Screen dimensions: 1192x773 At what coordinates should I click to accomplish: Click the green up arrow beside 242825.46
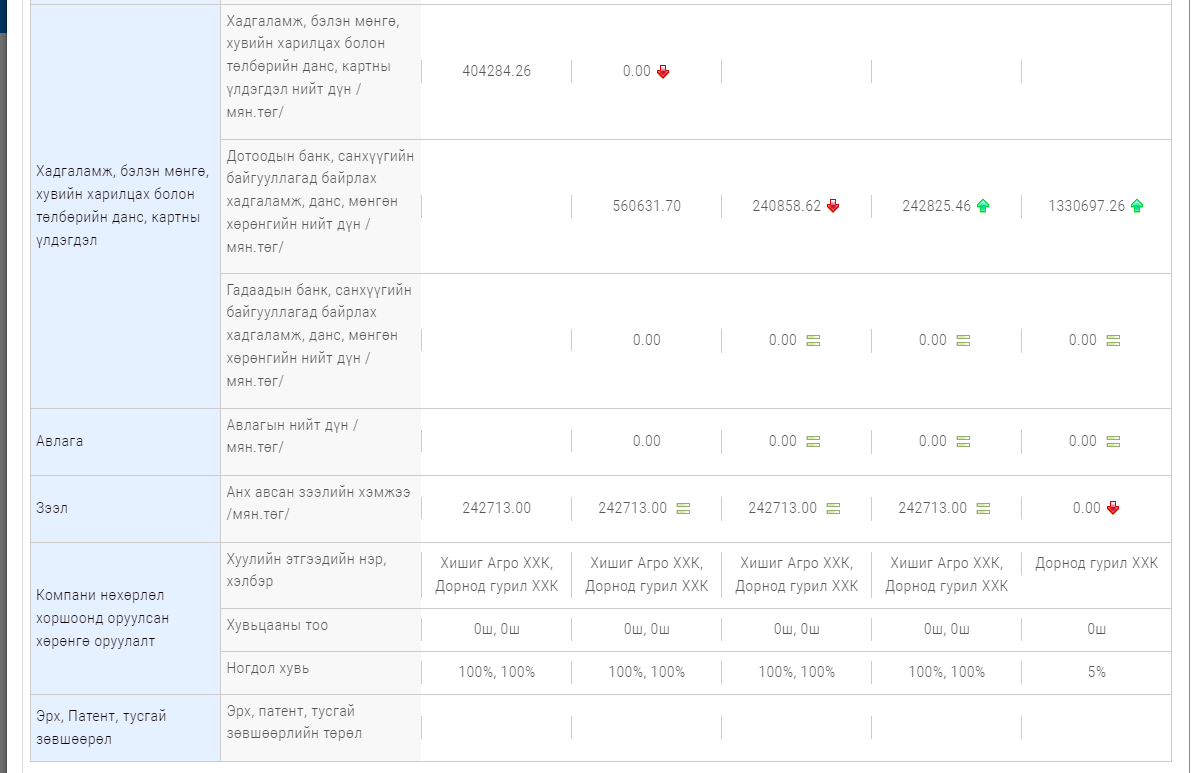[983, 206]
